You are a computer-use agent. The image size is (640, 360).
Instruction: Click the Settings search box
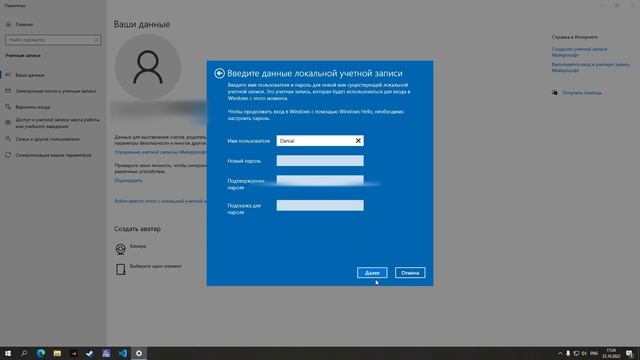point(53,40)
